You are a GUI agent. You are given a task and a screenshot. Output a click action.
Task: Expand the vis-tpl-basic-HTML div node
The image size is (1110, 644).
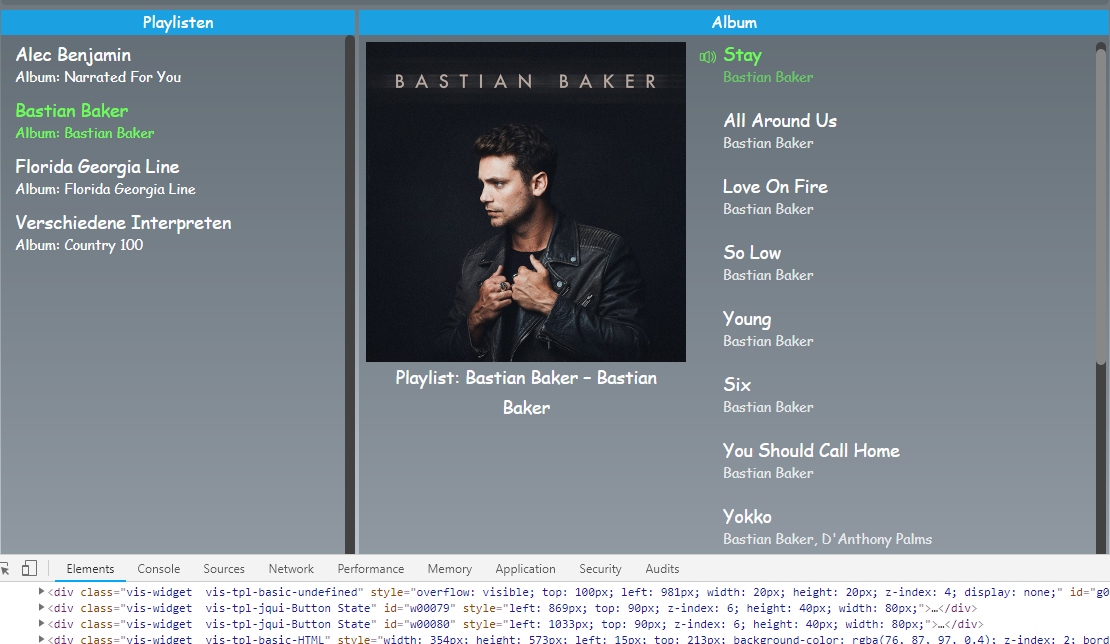pyautogui.click(x=41, y=639)
